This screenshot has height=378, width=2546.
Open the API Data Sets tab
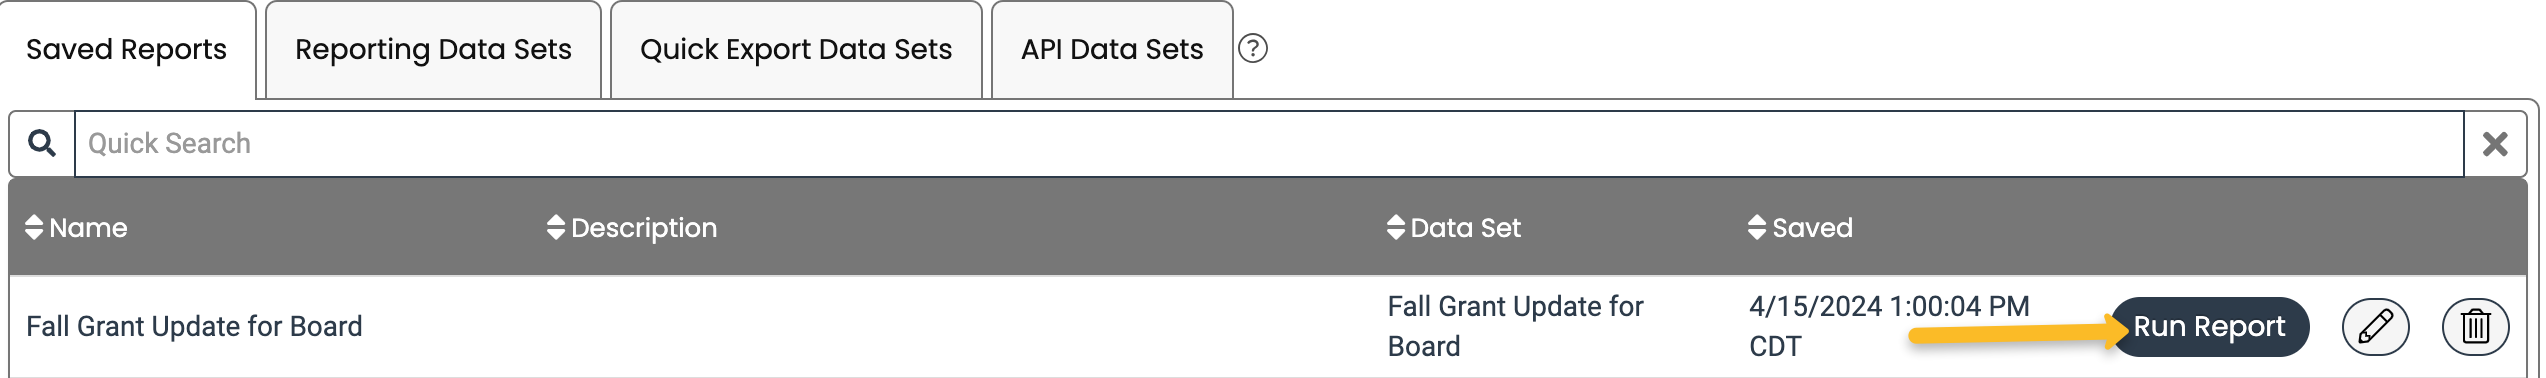click(1112, 49)
